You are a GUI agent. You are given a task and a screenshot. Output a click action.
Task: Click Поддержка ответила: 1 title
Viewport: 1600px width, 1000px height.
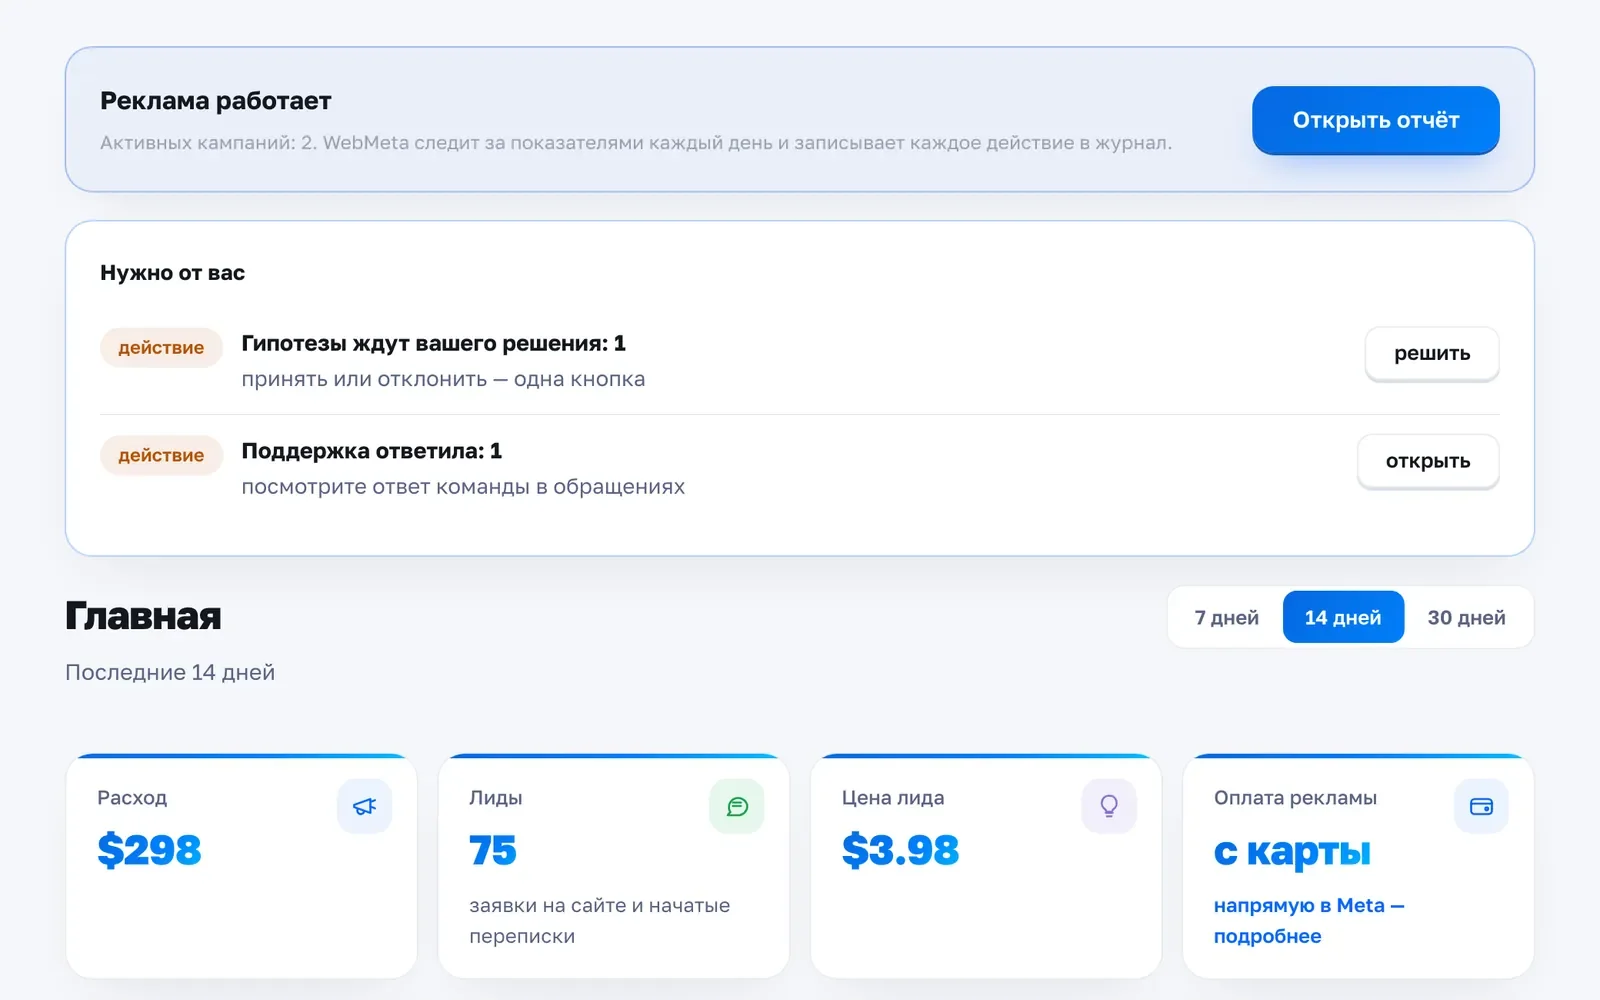372,452
